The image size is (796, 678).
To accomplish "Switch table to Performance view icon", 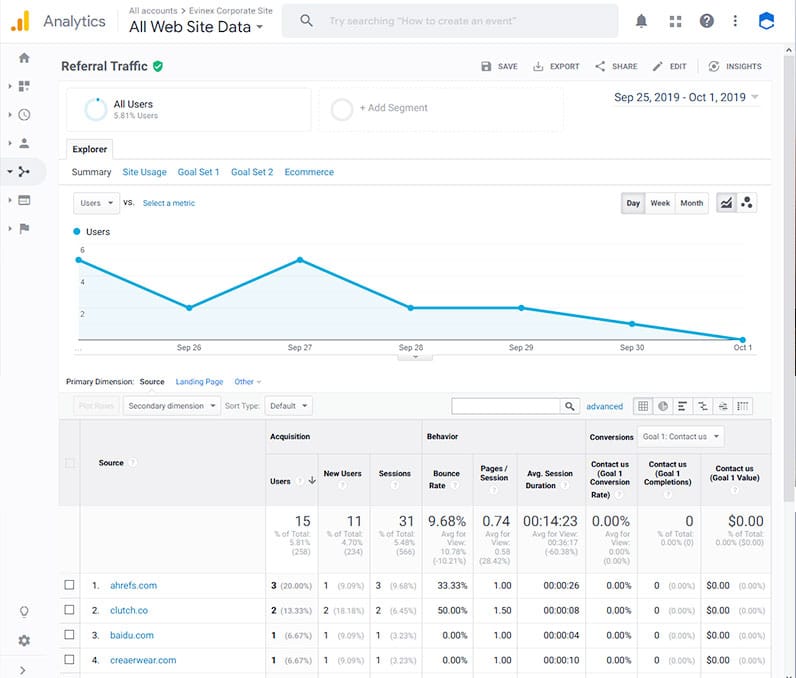I will click(x=682, y=406).
